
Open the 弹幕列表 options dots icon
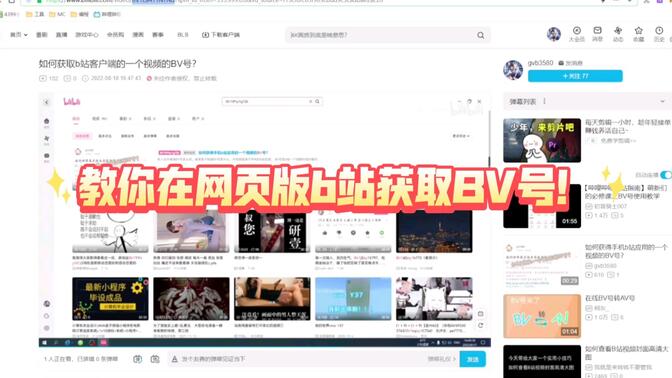544,101
